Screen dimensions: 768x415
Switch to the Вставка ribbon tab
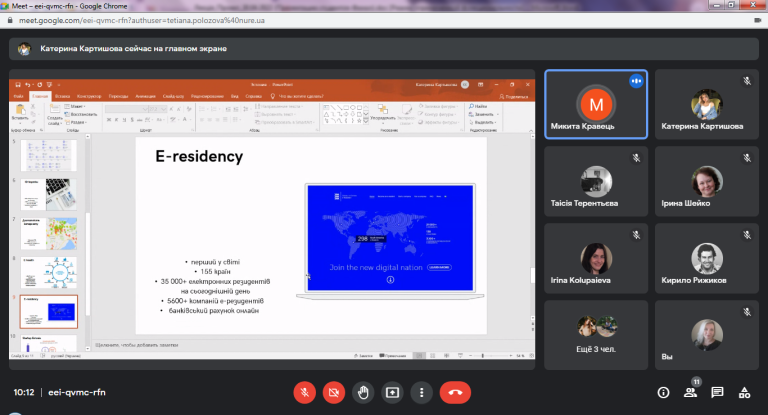point(62,97)
